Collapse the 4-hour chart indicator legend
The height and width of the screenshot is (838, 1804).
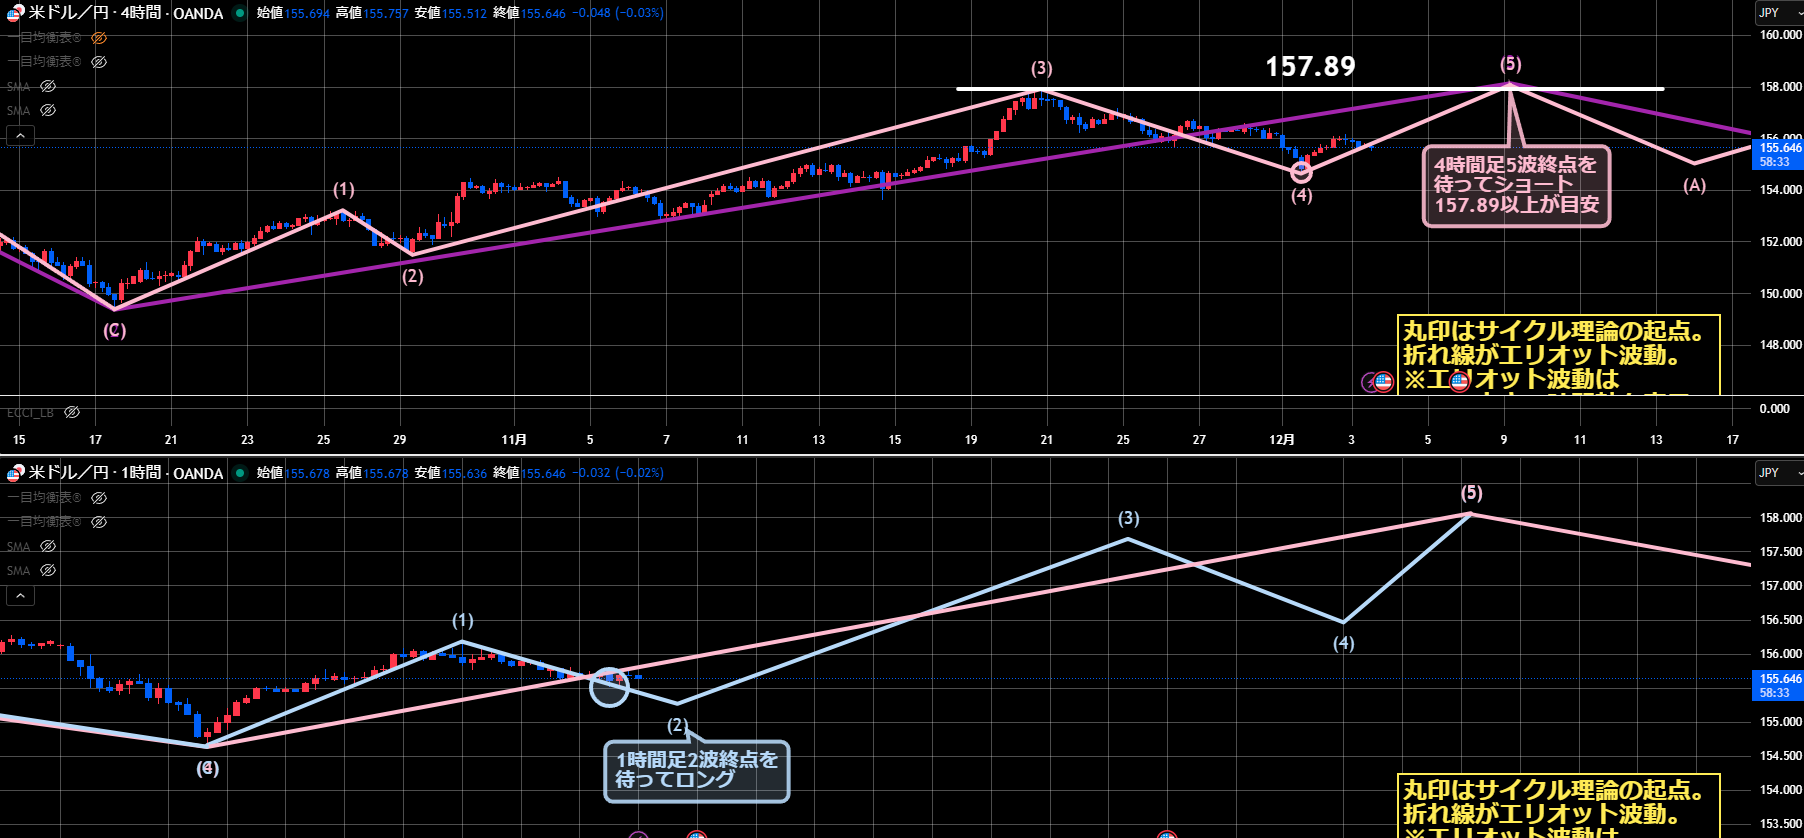(x=20, y=136)
